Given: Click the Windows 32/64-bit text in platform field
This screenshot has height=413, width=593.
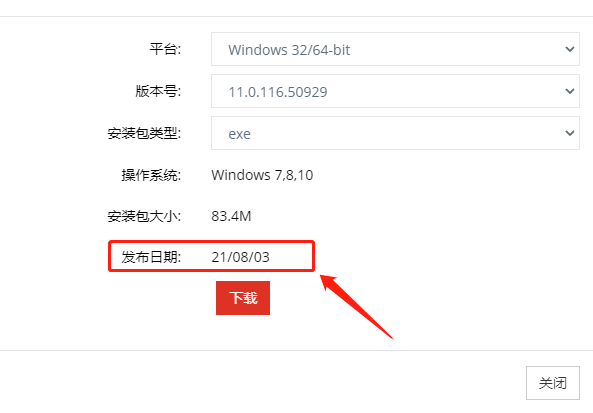Looking at the screenshot, I should click(289, 50).
